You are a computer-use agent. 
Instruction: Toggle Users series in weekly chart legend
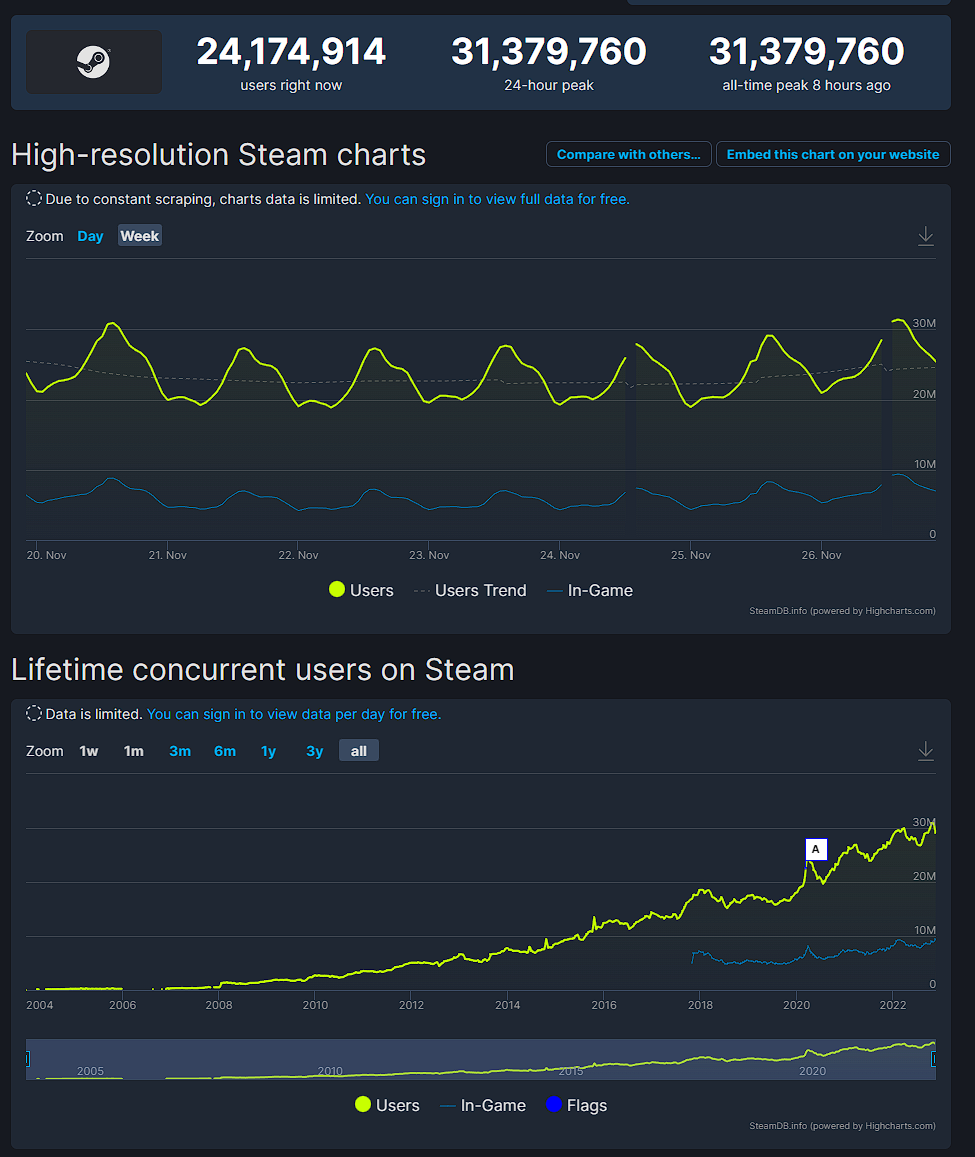[x=361, y=590]
